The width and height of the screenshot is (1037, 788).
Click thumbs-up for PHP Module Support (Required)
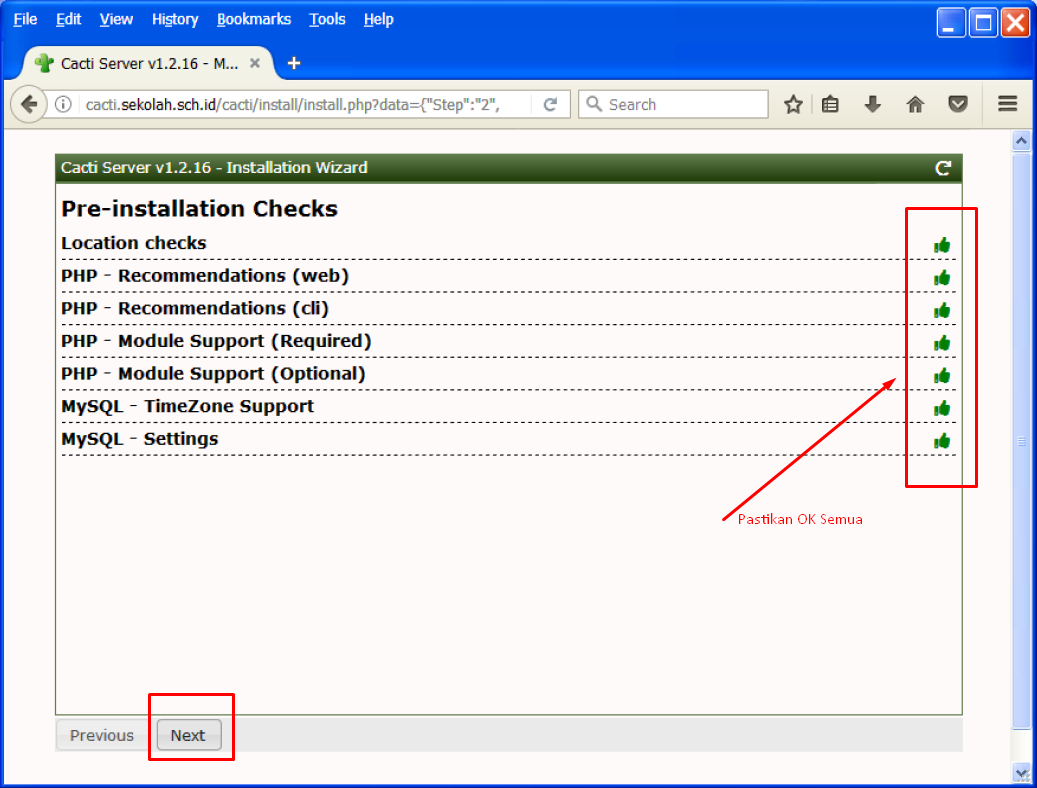(x=941, y=343)
